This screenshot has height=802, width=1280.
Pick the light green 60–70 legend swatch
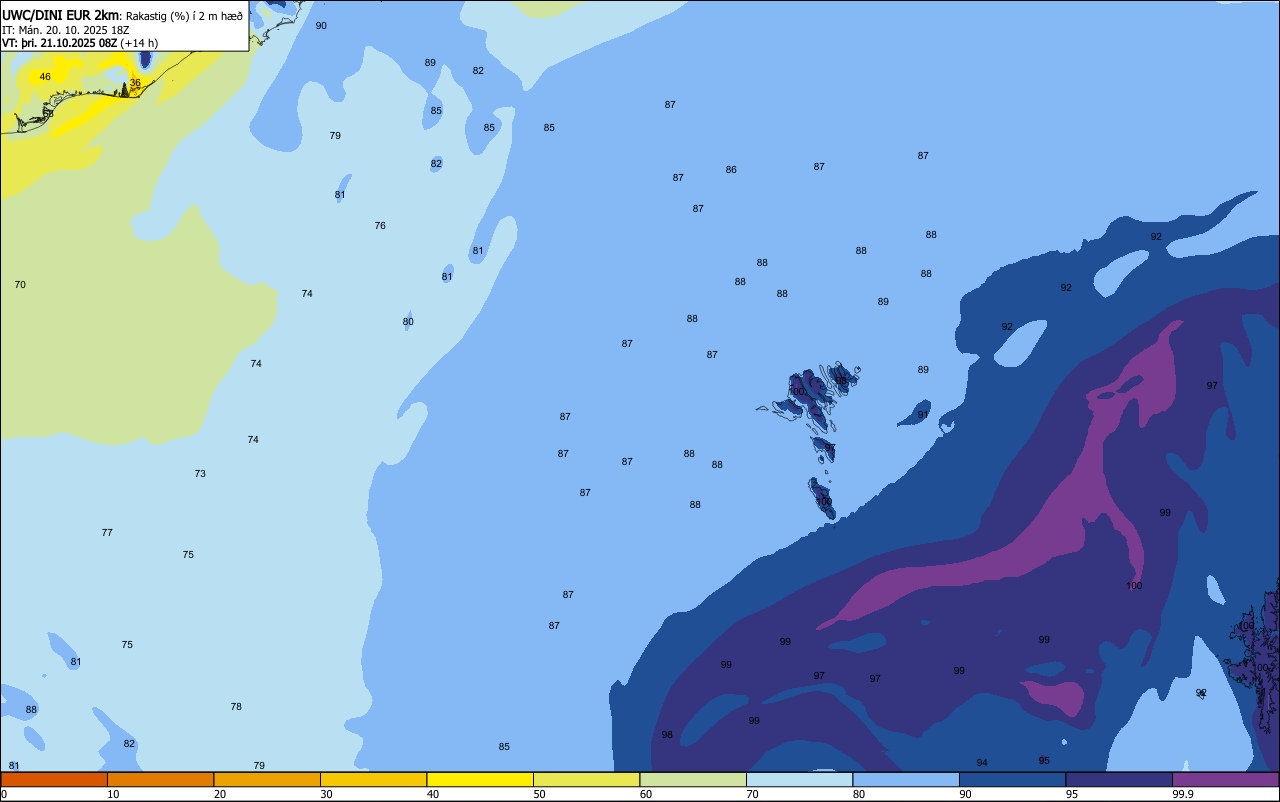pos(693,779)
